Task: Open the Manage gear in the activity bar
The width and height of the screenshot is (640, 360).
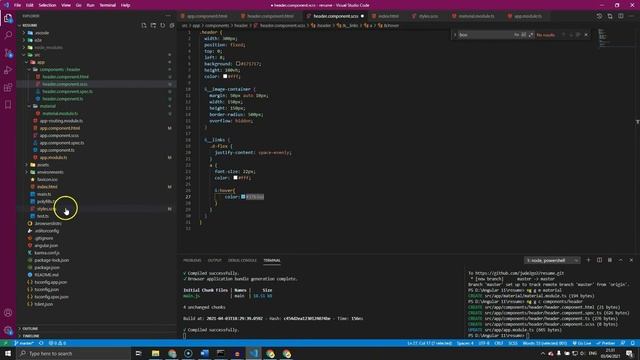Action: click(8, 330)
